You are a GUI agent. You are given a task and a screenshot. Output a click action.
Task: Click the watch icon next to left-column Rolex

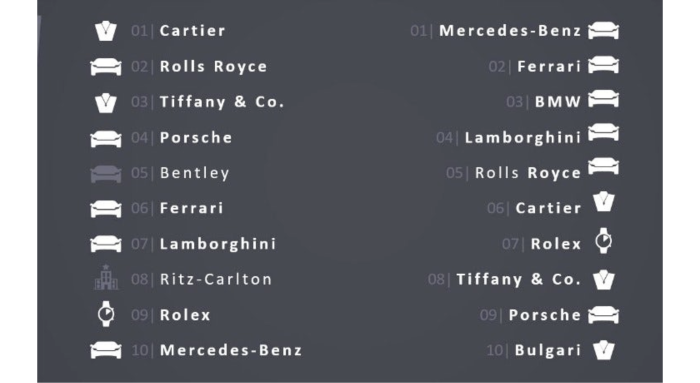coord(106,314)
